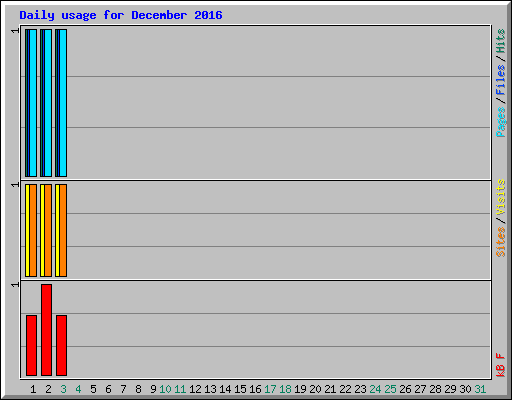Click the cyan Pages bar for day 2

(48, 103)
